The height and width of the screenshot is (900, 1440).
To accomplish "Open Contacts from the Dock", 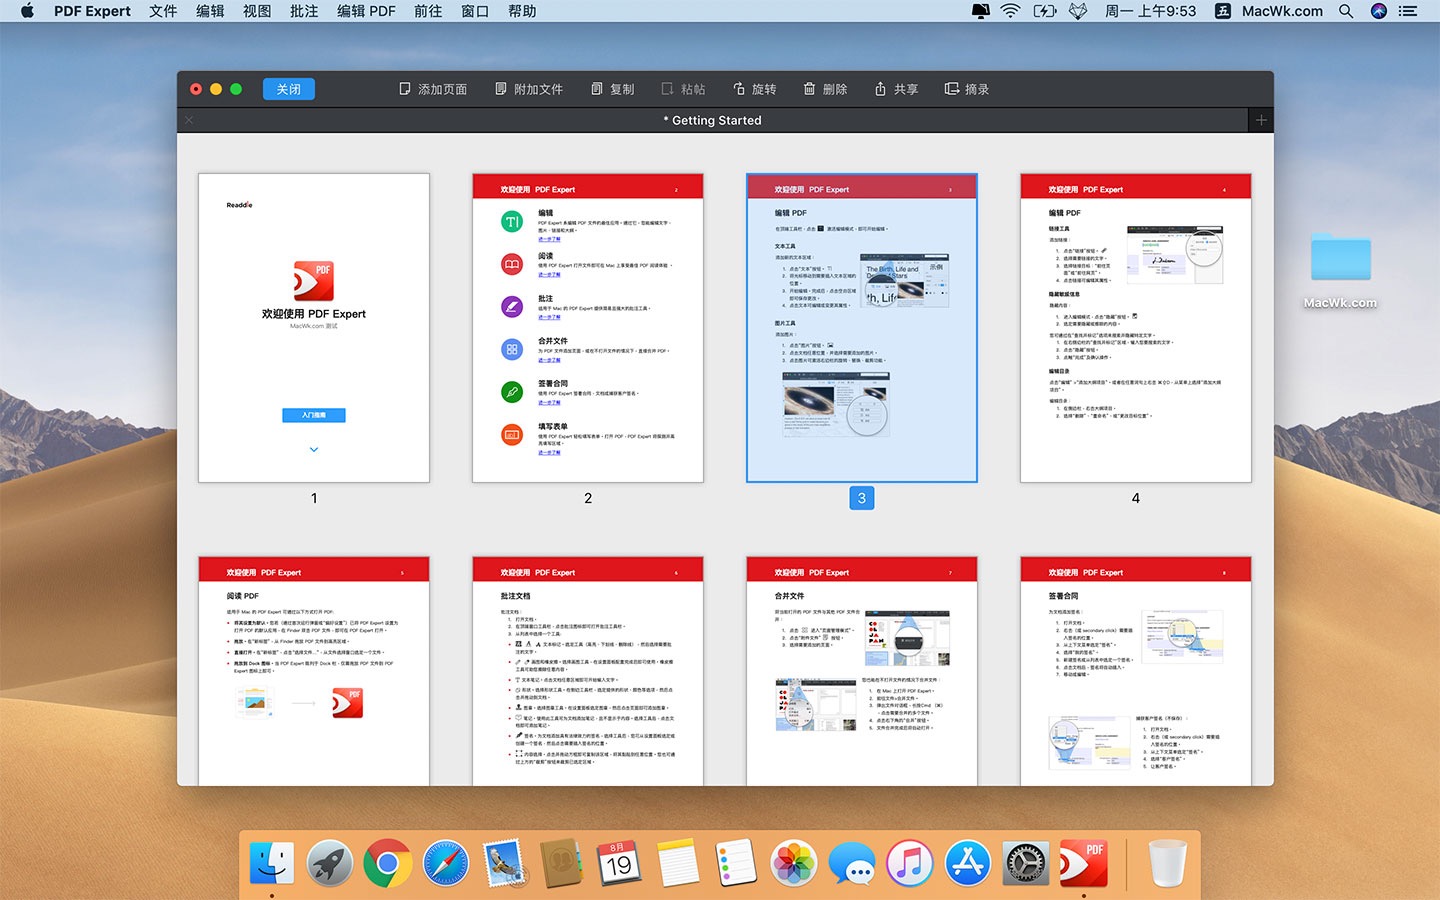I will coord(562,863).
